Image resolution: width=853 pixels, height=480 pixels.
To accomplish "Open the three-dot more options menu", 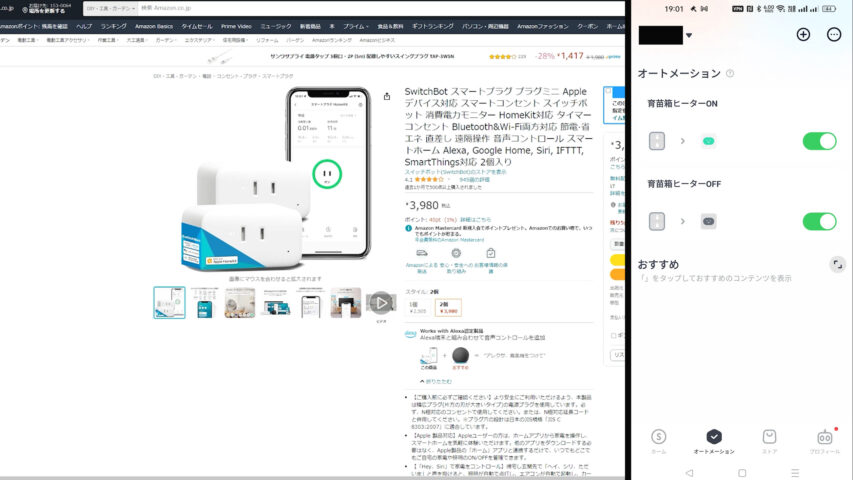I will point(834,34).
